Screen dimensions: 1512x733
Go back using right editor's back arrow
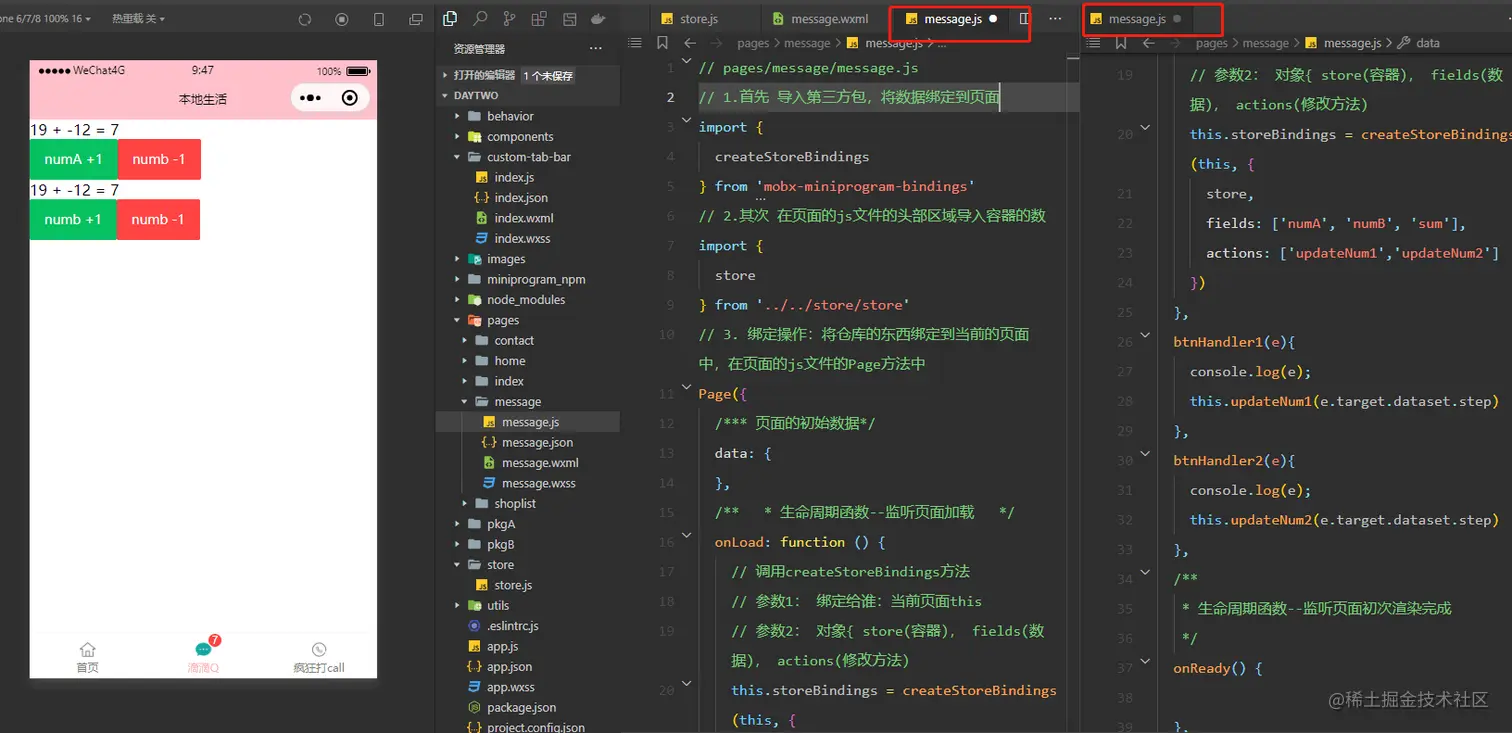tap(1148, 43)
